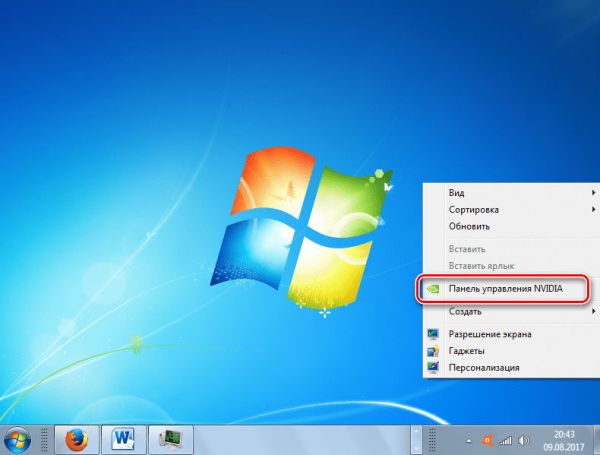The height and width of the screenshot is (455, 600).
Task: Expand the Создать submenu
Action: click(x=511, y=311)
